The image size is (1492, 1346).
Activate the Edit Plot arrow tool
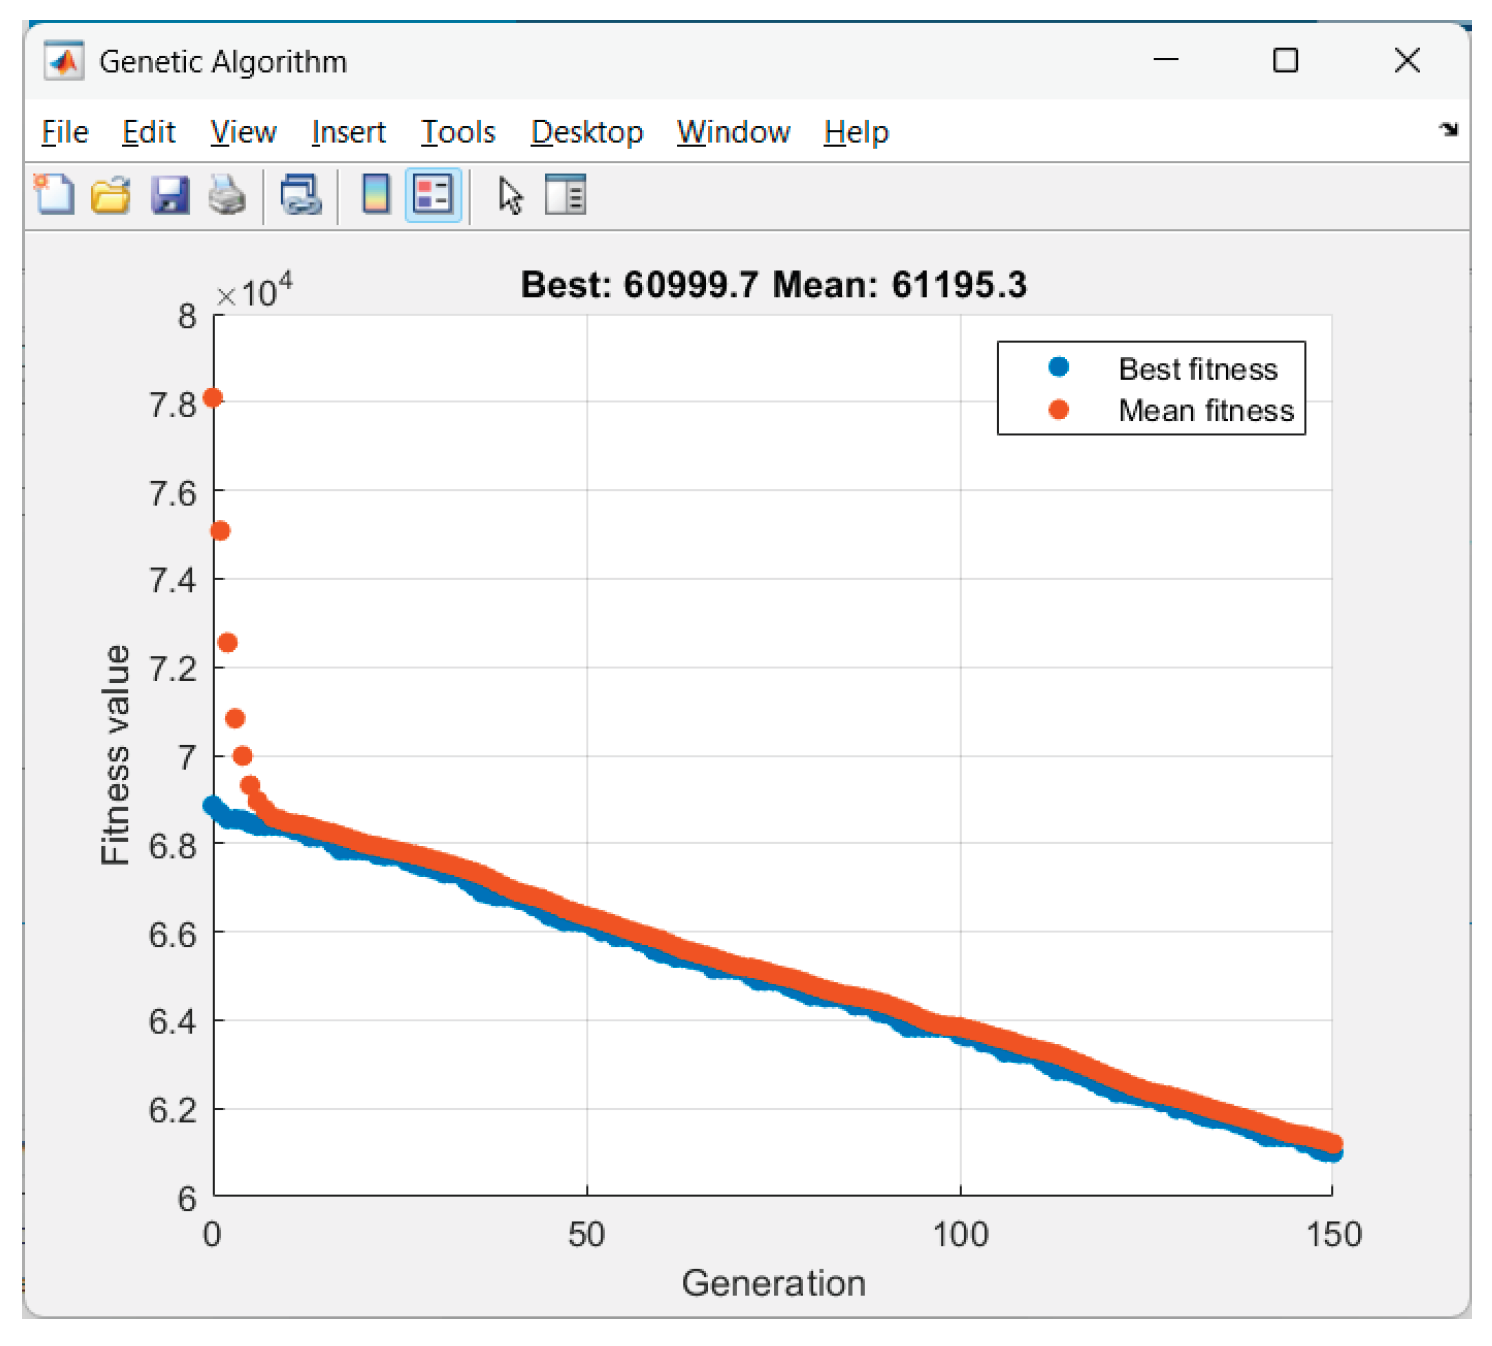click(510, 195)
